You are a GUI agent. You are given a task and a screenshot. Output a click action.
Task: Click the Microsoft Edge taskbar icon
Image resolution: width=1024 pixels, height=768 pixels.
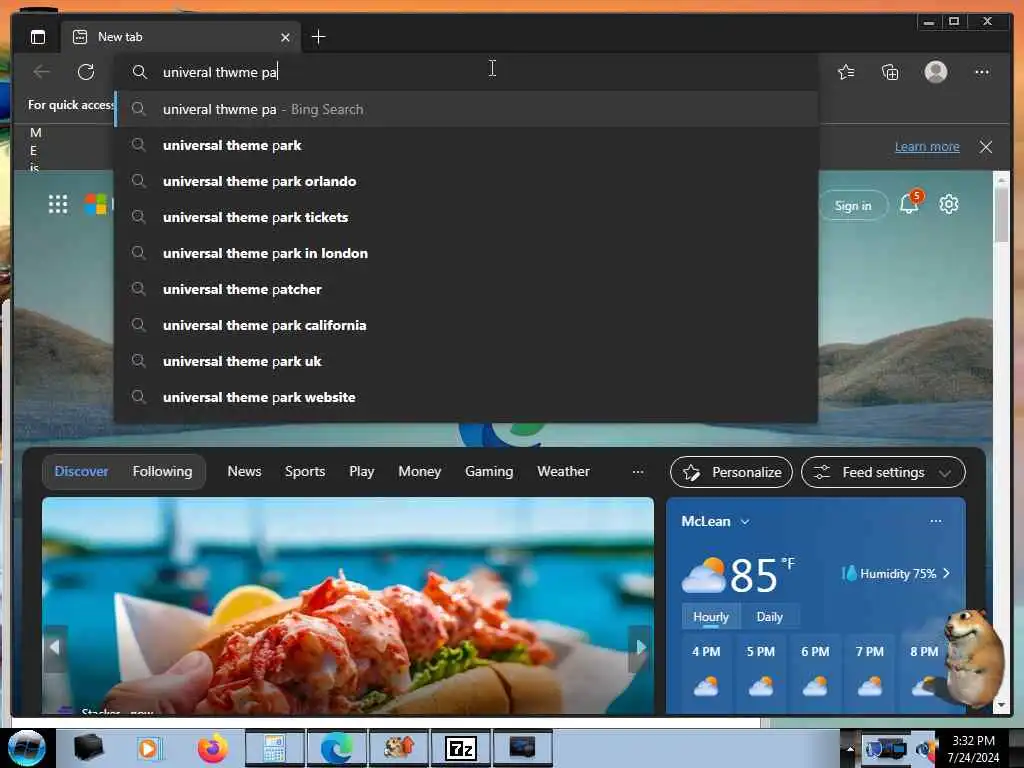336,748
